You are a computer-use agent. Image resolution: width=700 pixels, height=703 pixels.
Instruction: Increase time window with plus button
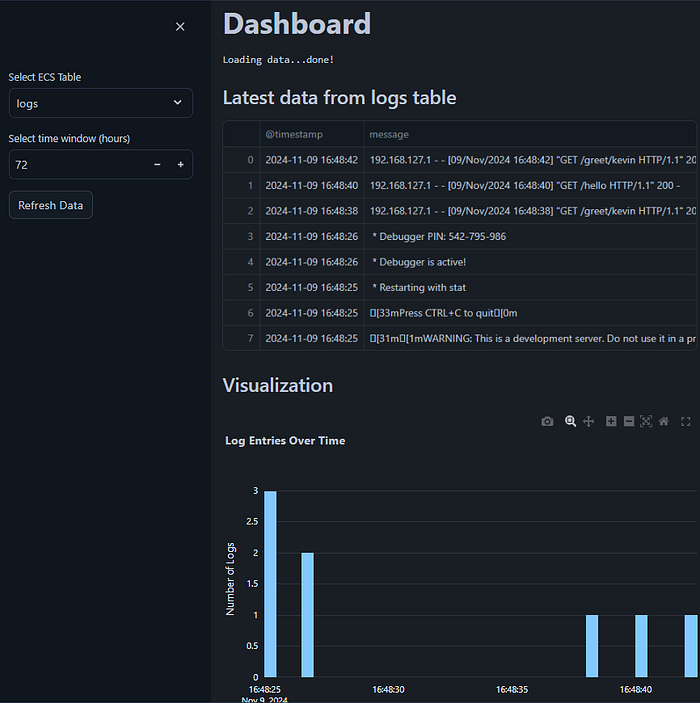click(180, 164)
